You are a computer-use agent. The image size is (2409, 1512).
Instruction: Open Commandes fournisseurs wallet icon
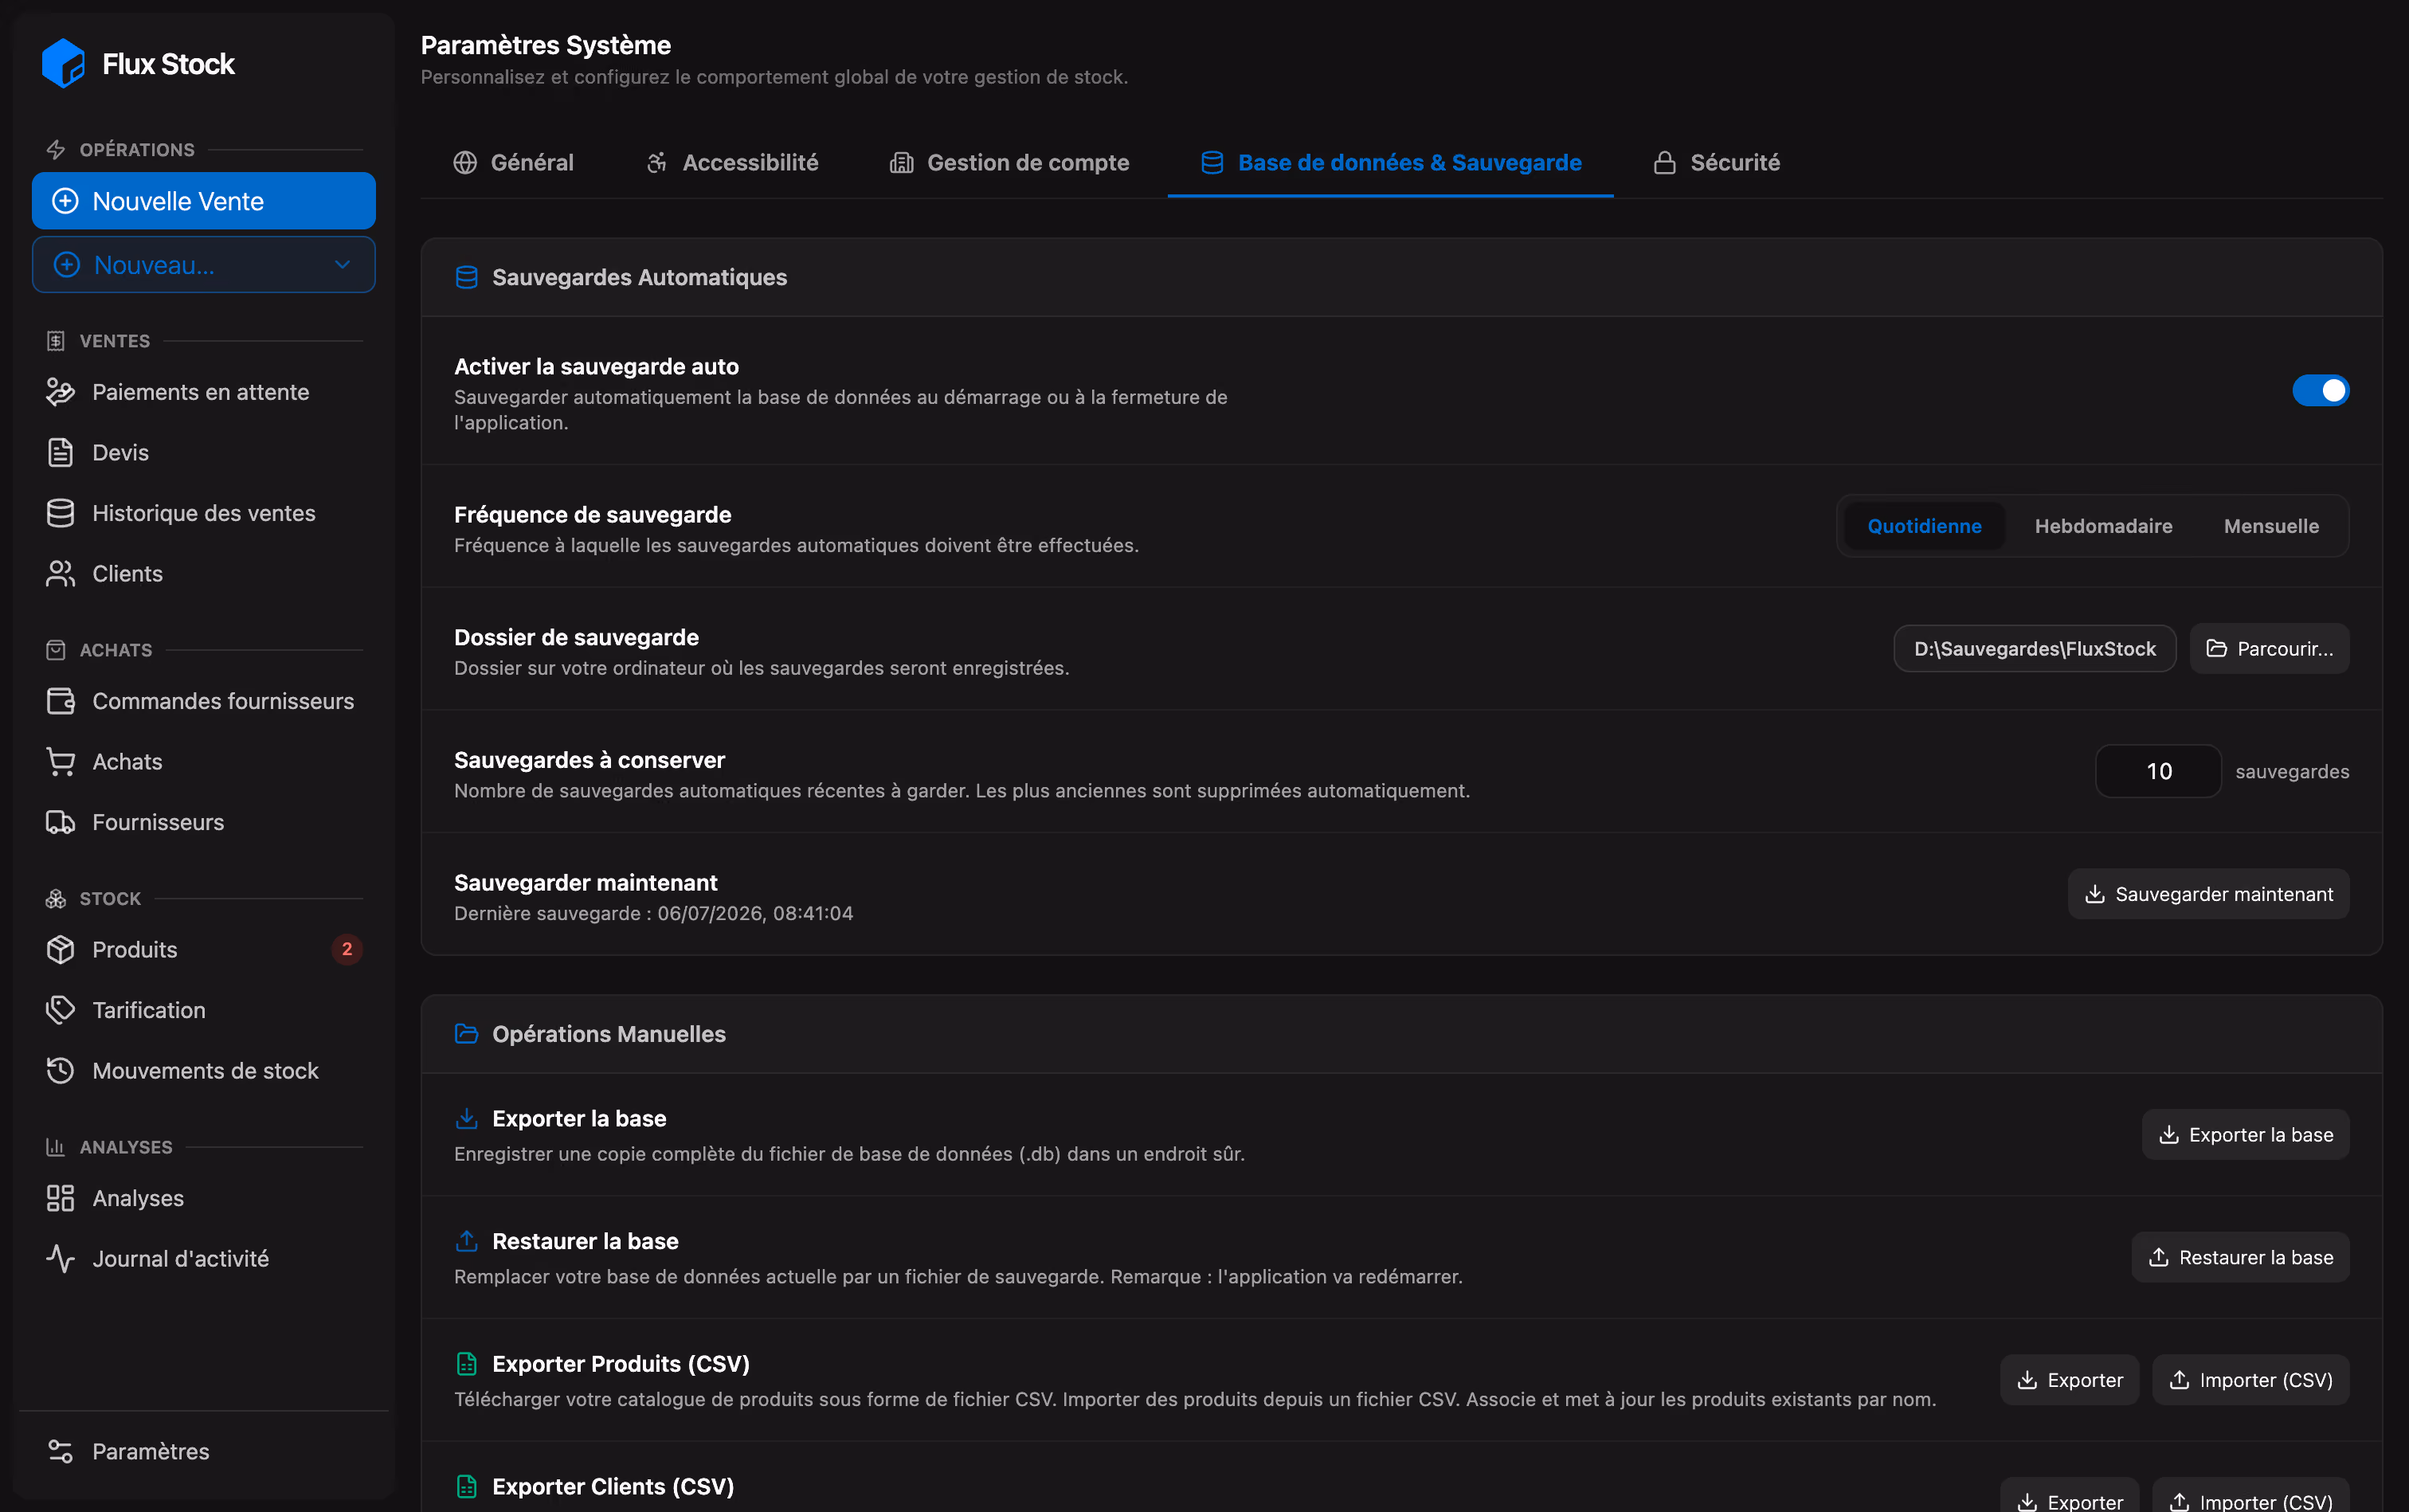60,701
